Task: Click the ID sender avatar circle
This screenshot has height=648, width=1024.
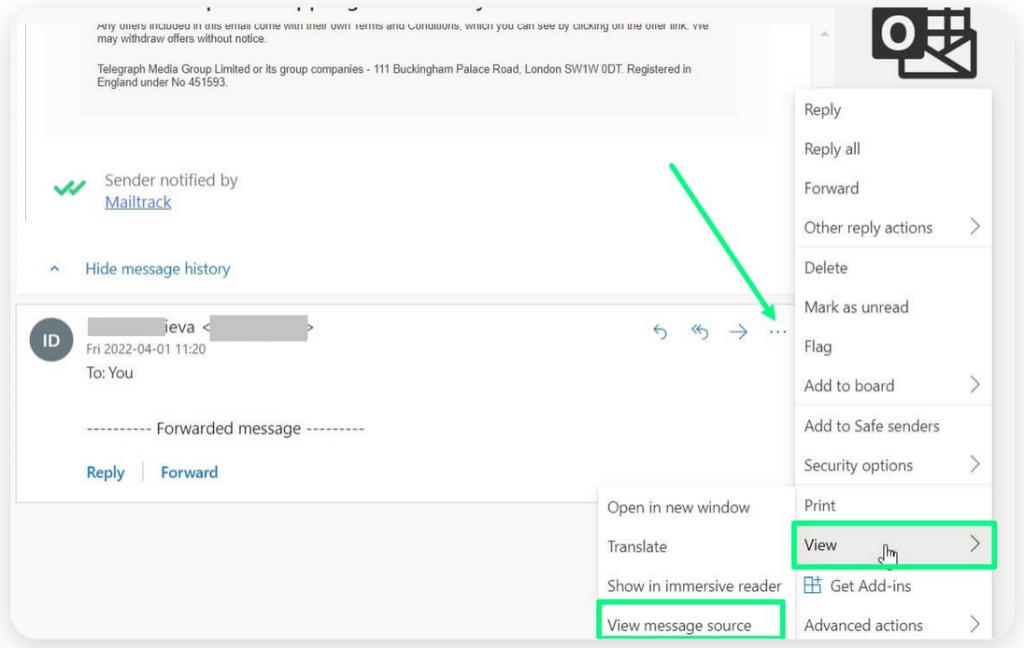Action: pos(51,340)
